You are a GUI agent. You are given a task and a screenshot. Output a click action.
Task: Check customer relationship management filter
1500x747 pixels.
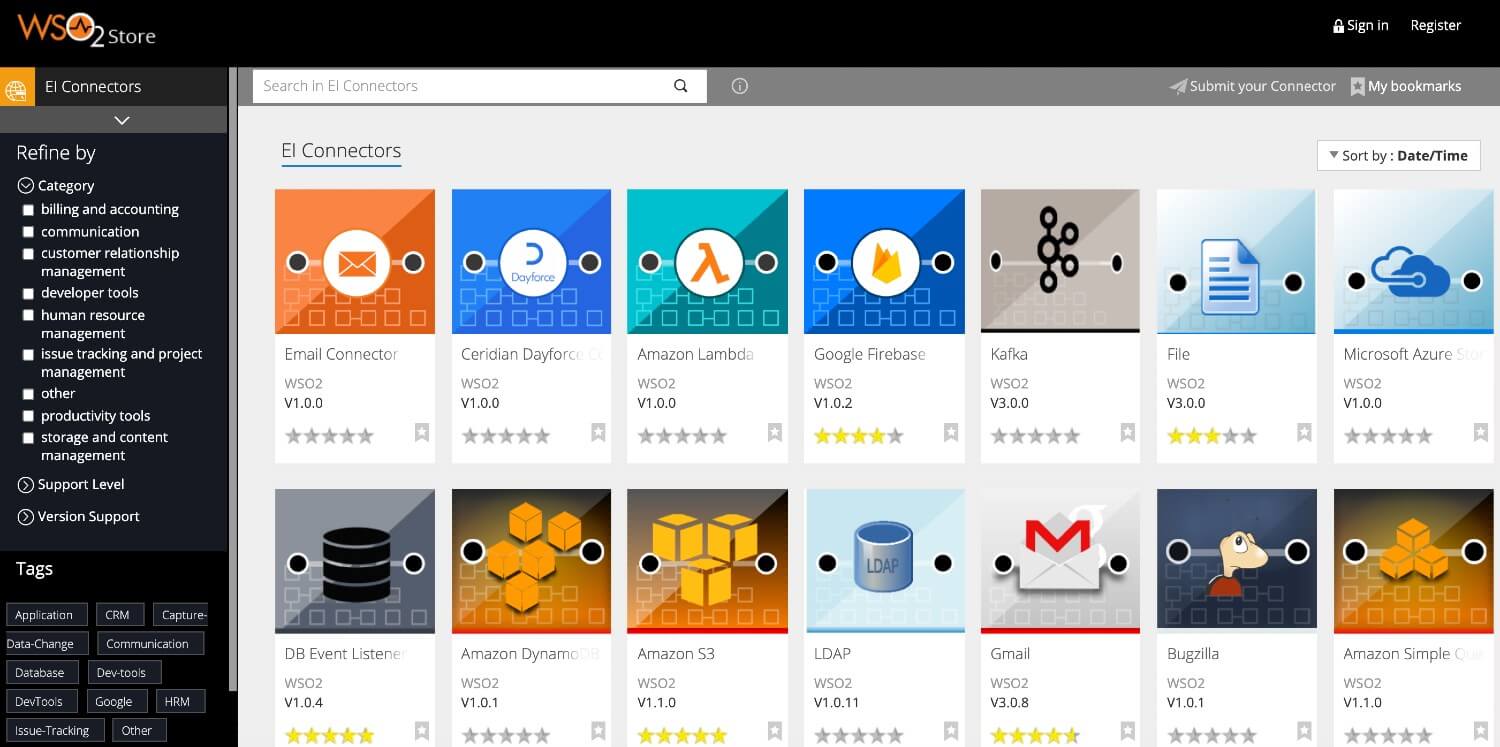28,254
